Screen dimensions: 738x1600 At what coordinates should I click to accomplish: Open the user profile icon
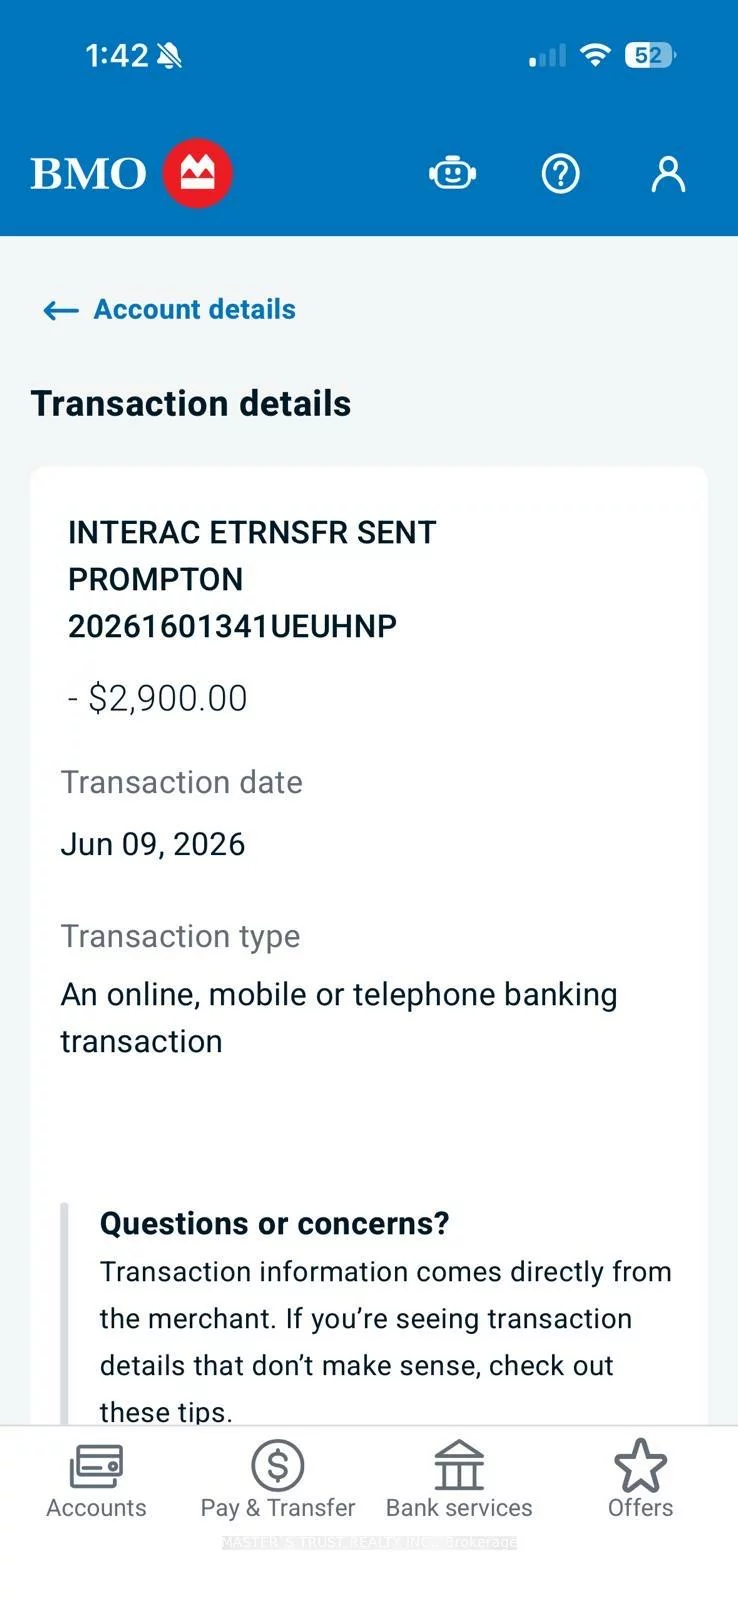coord(668,174)
